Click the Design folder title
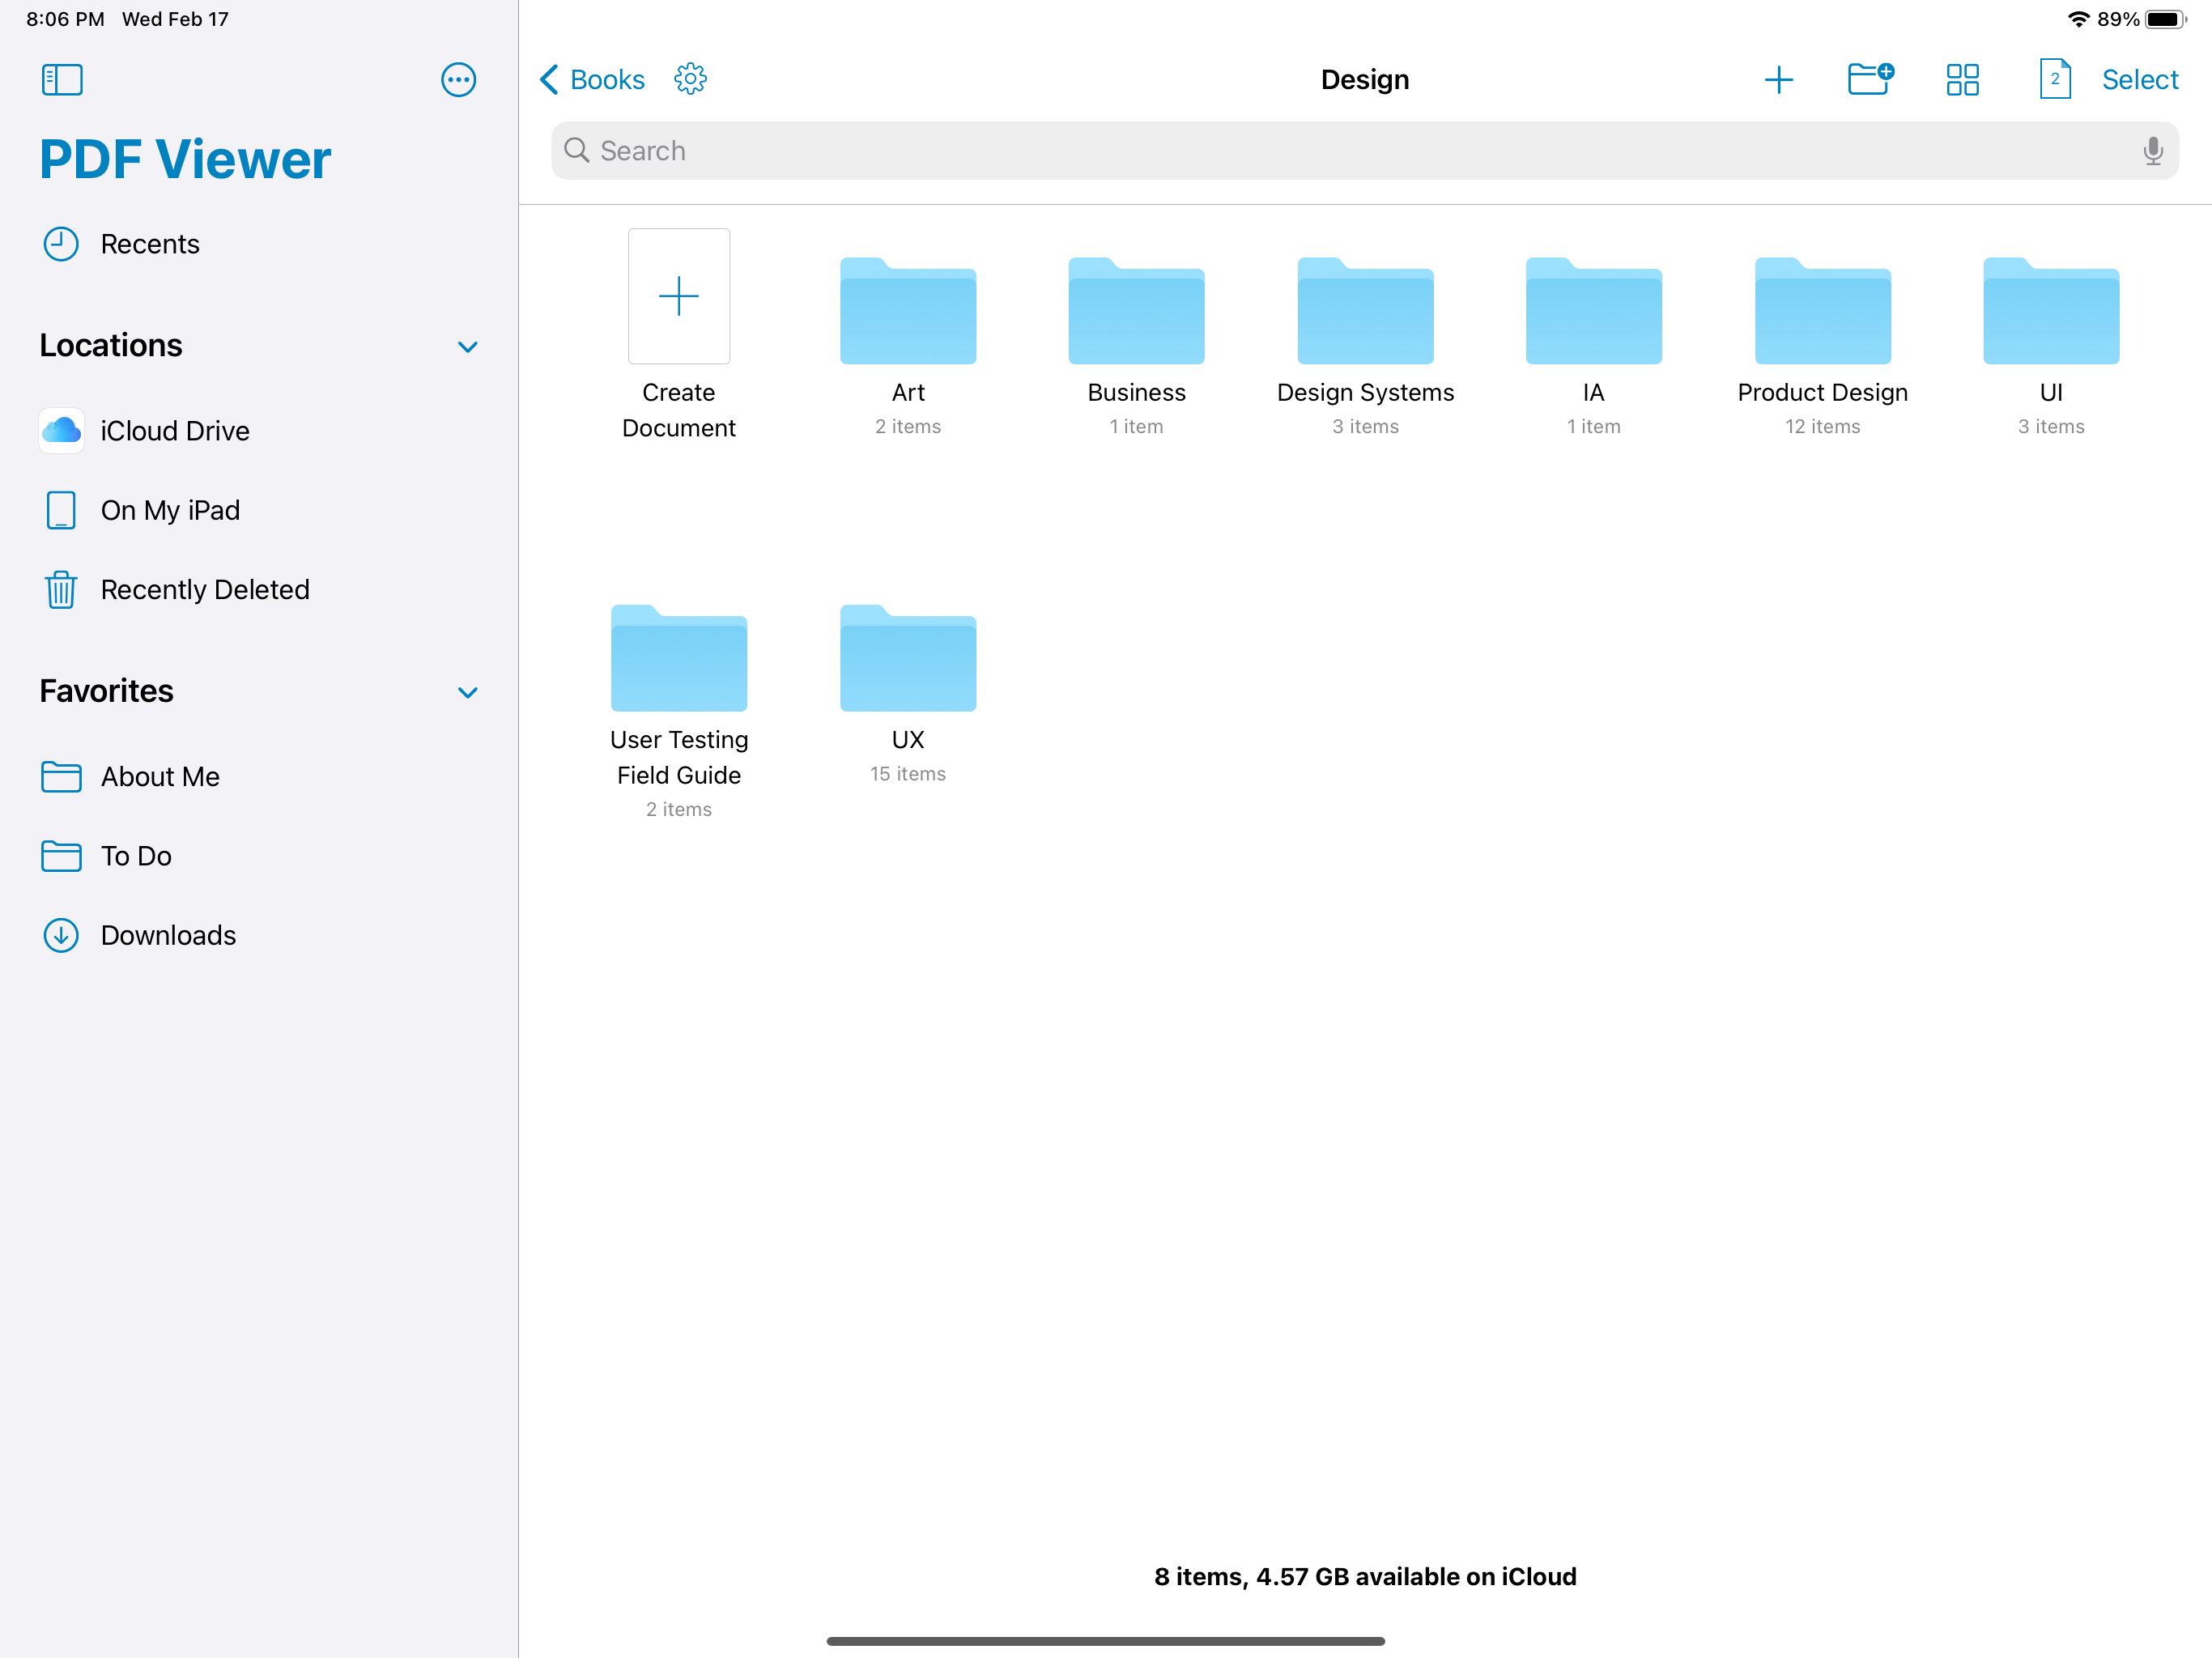 (x=1364, y=80)
